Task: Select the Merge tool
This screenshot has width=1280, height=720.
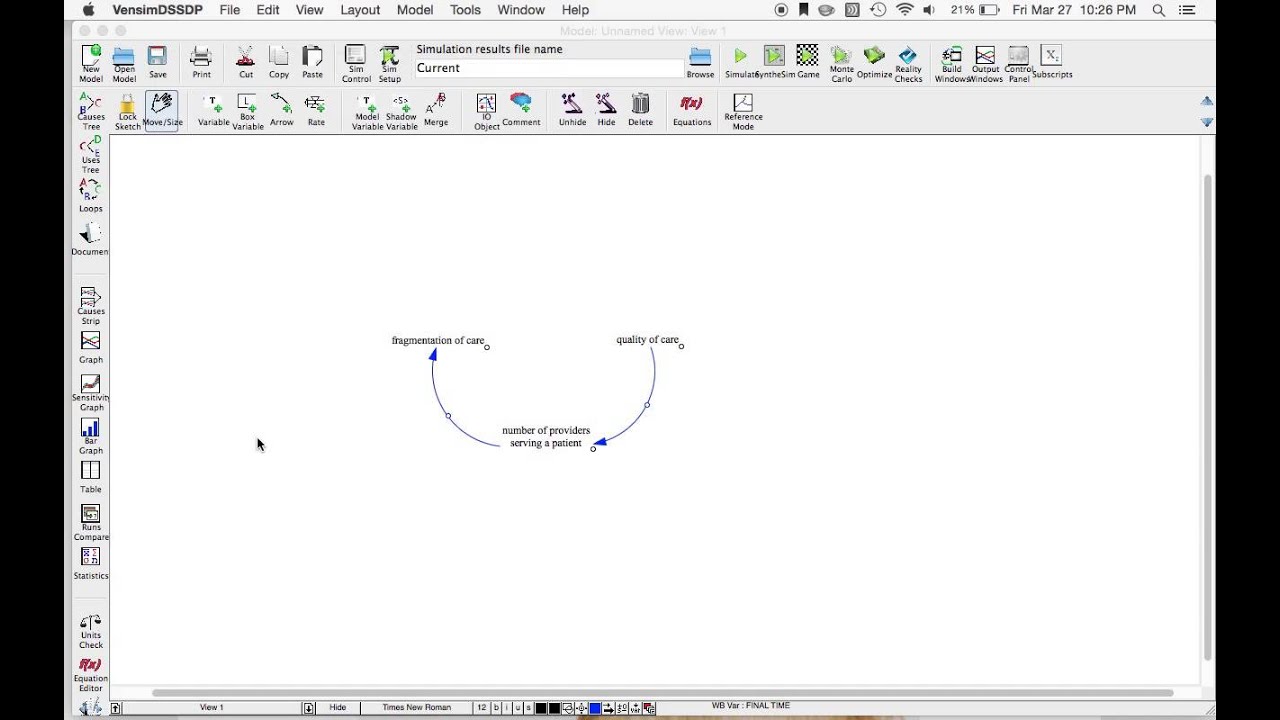Action: 436,110
